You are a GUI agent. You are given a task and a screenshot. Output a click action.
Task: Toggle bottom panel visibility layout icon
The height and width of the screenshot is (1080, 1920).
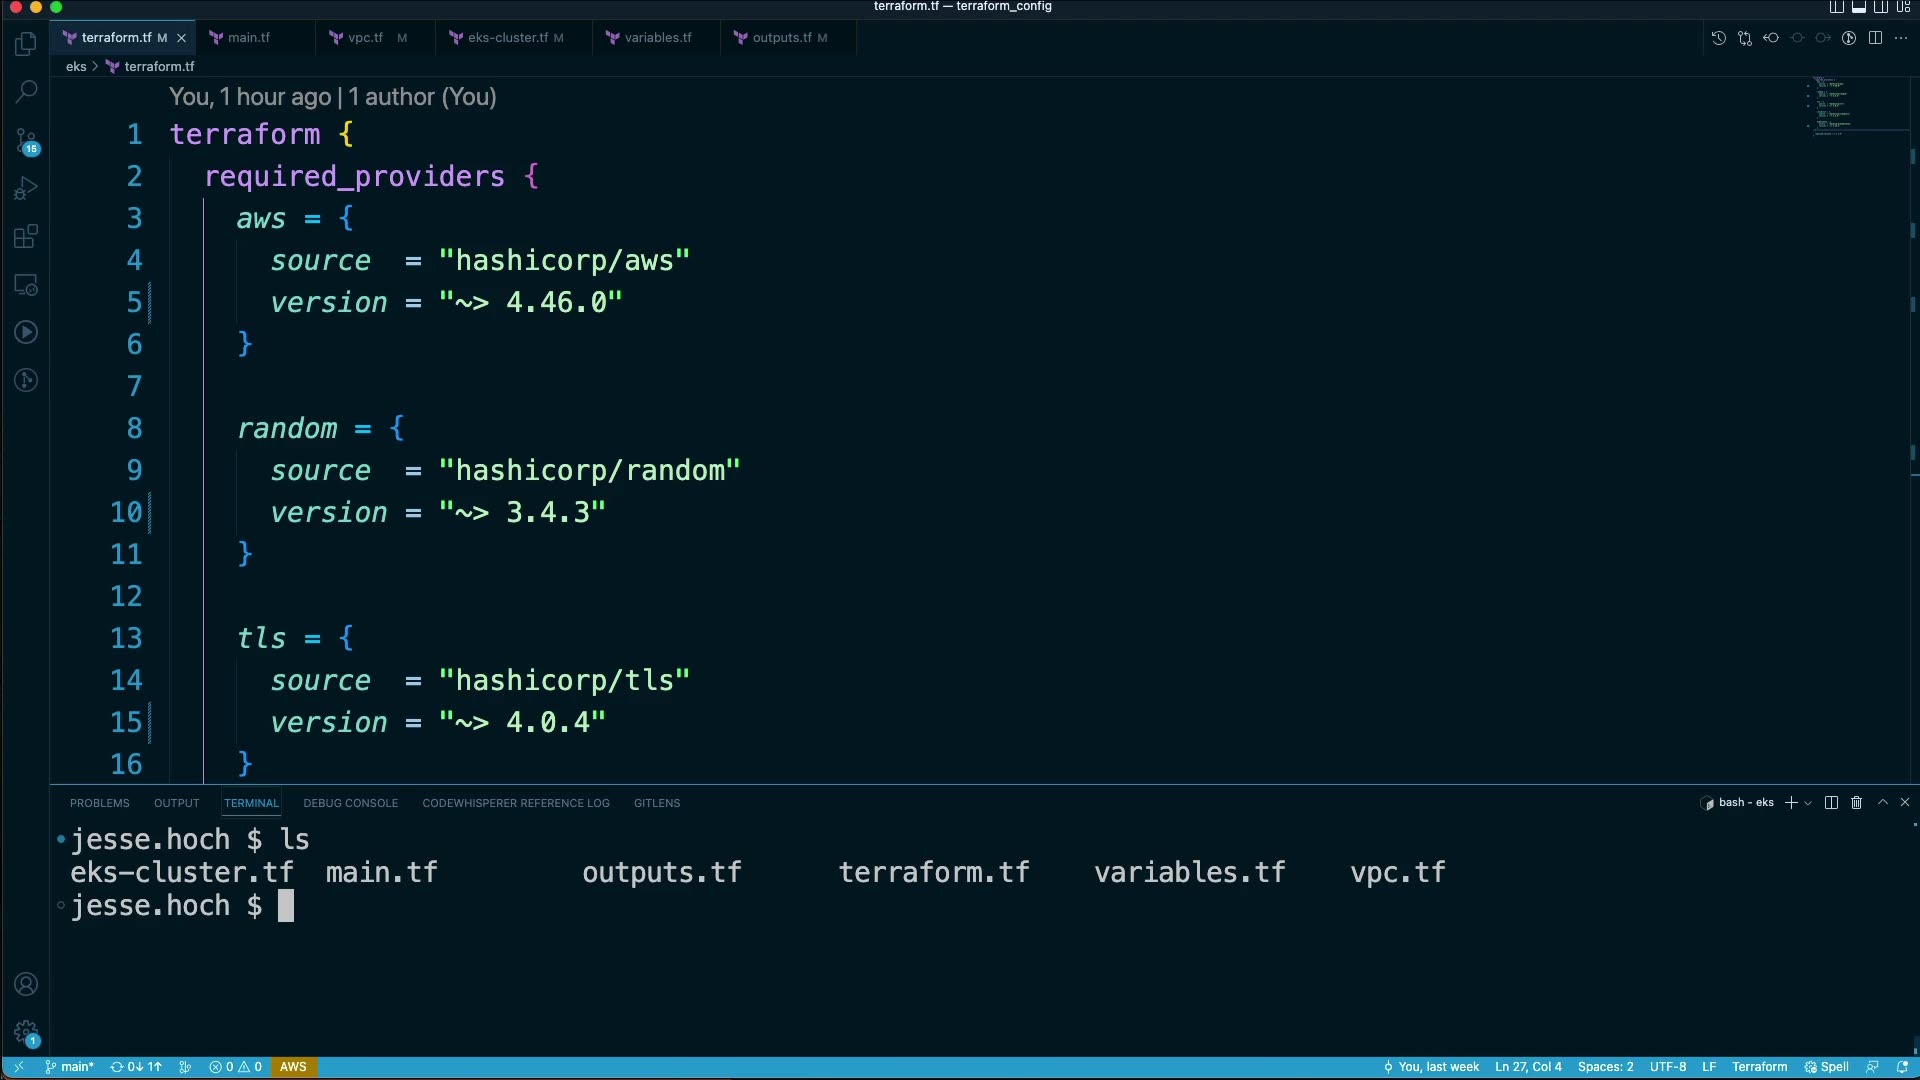[x=1859, y=7]
